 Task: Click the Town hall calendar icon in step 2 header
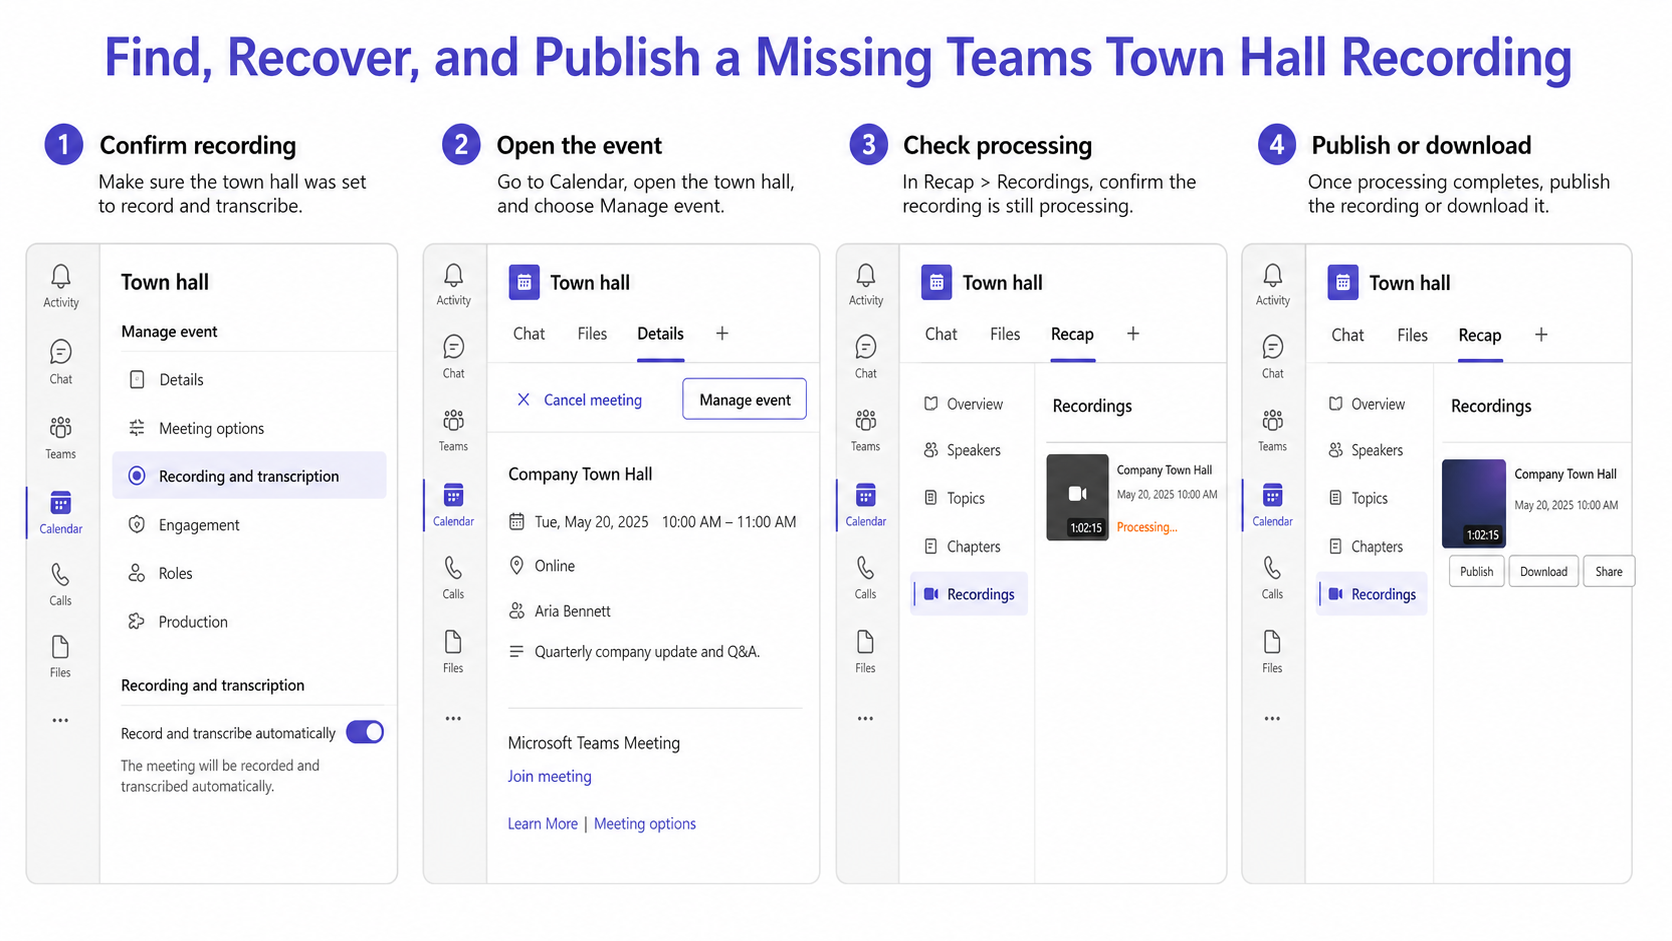click(524, 282)
